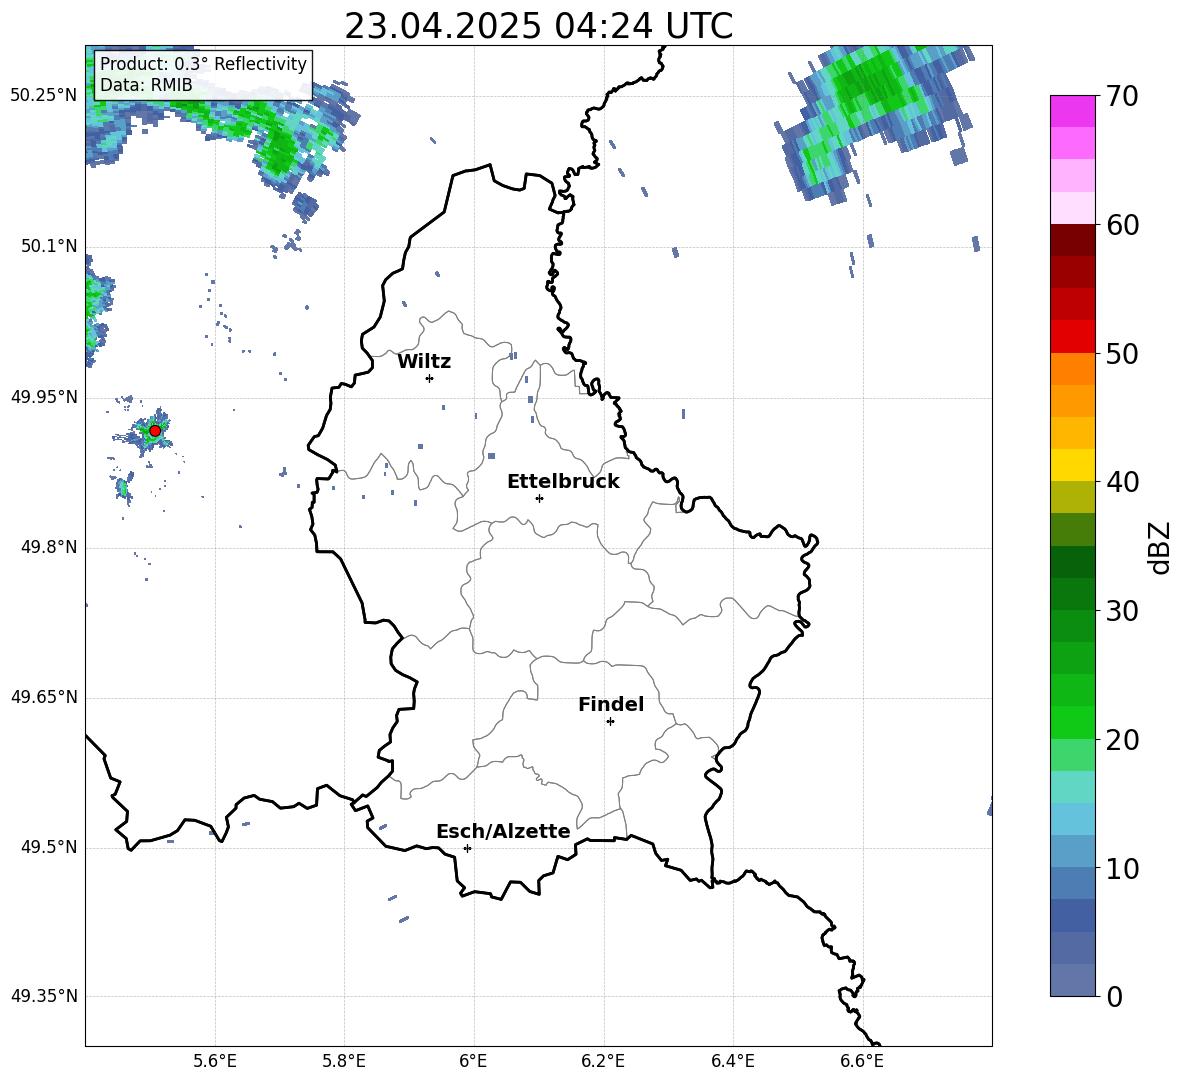This screenshot has width=1184, height=1081.
Task: Click the Wiltz station cross marker
Action: click(429, 378)
